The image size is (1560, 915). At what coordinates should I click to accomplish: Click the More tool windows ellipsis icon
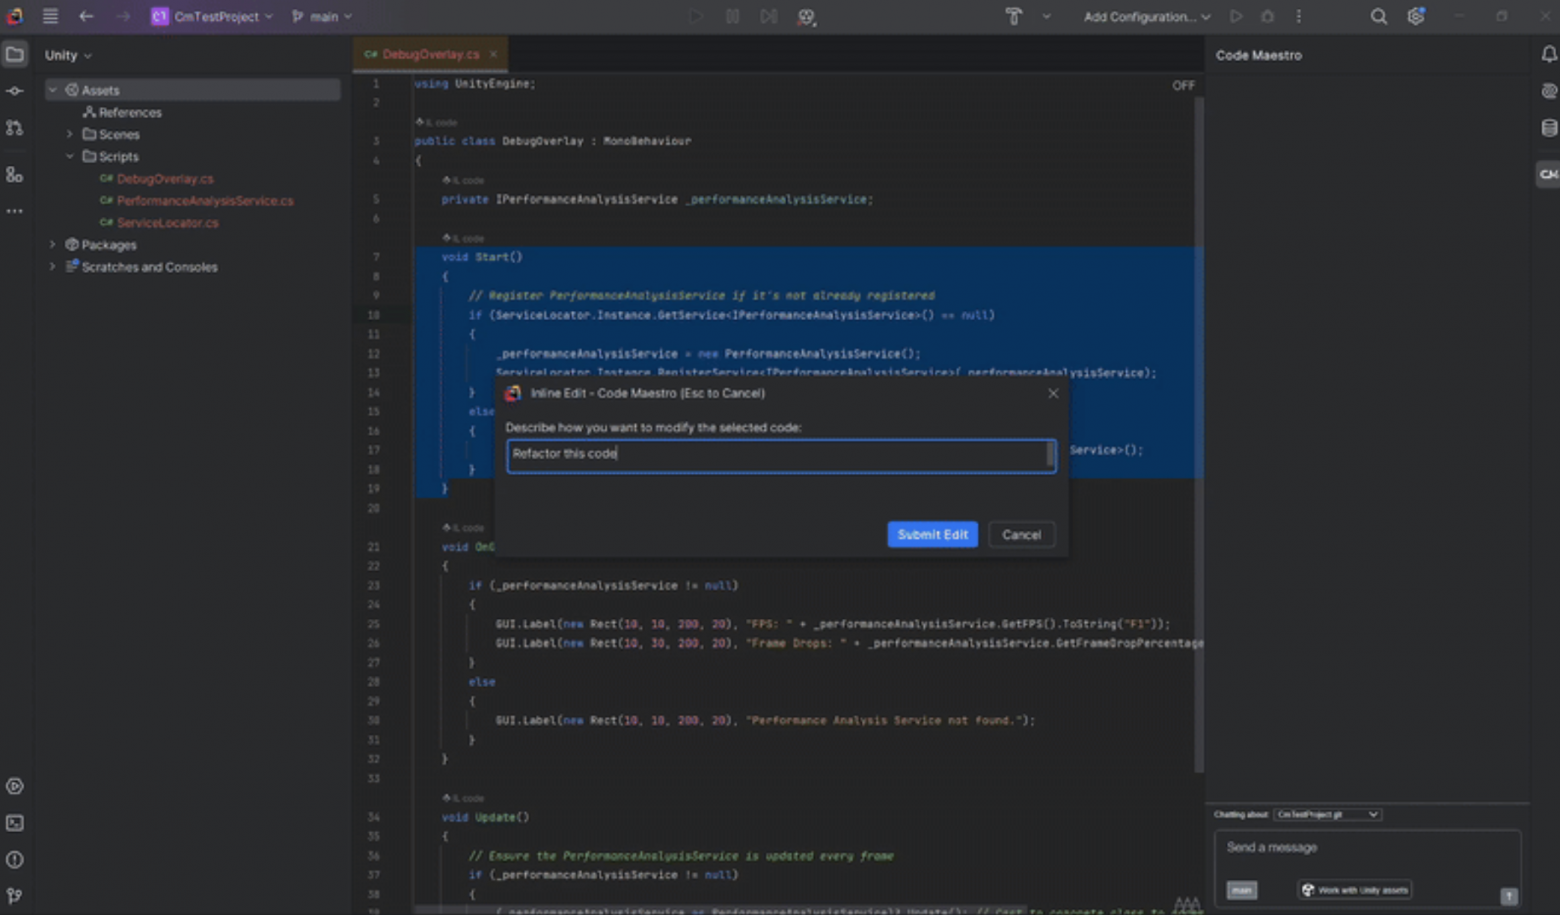coord(14,211)
